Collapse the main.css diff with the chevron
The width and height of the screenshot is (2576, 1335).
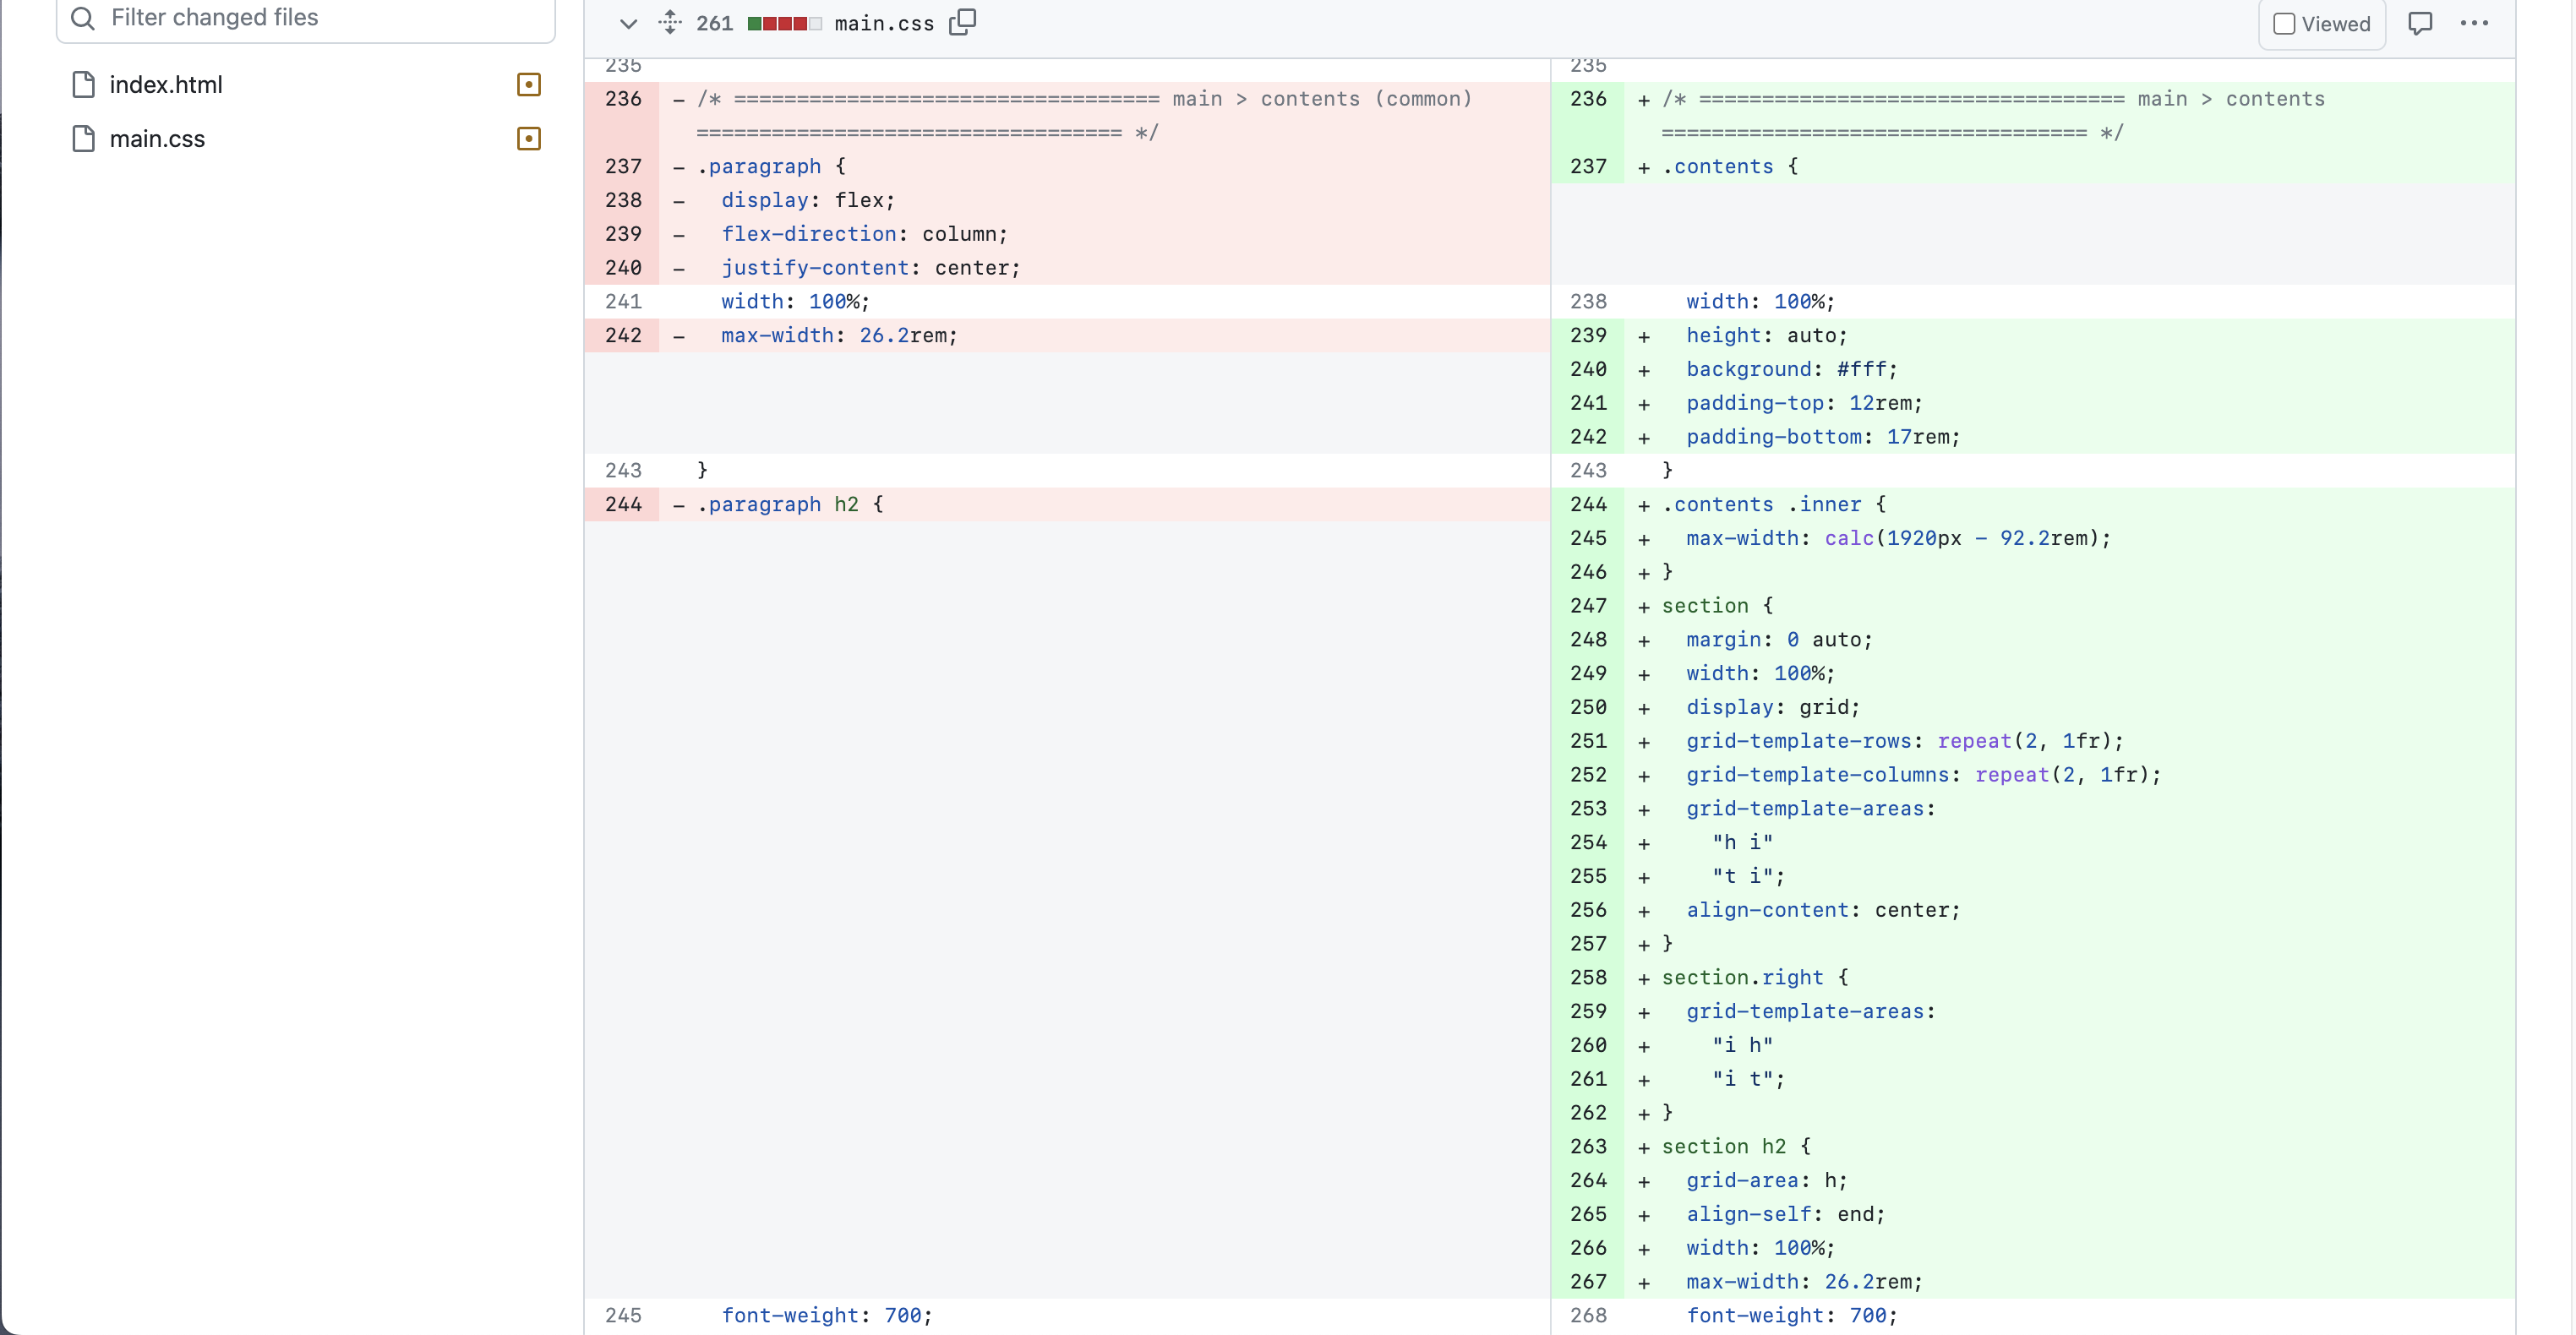tap(628, 23)
